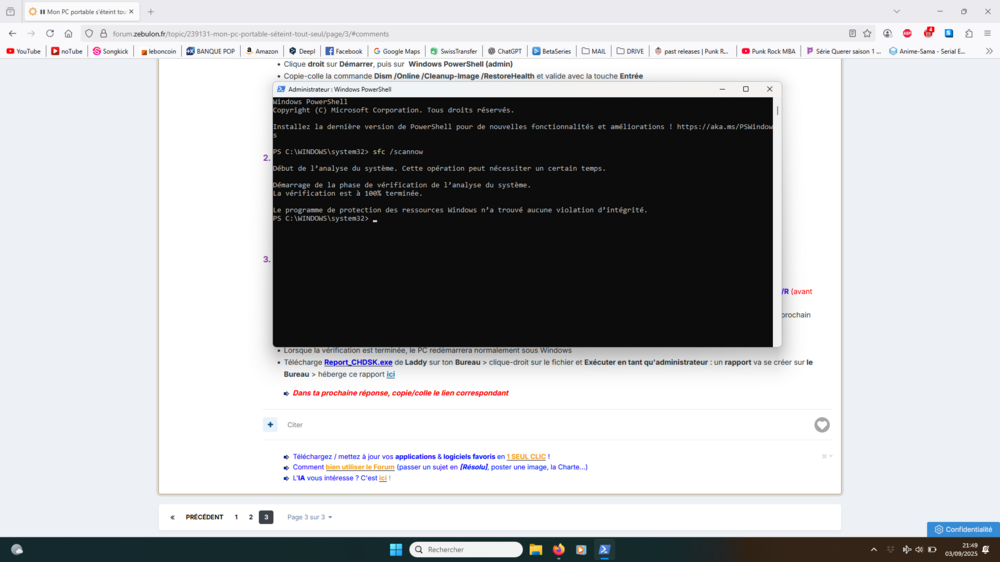The height and width of the screenshot is (562, 1000).
Task: Open the DRIVE bookmarks folder
Action: pyautogui.click(x=629, y=51)
